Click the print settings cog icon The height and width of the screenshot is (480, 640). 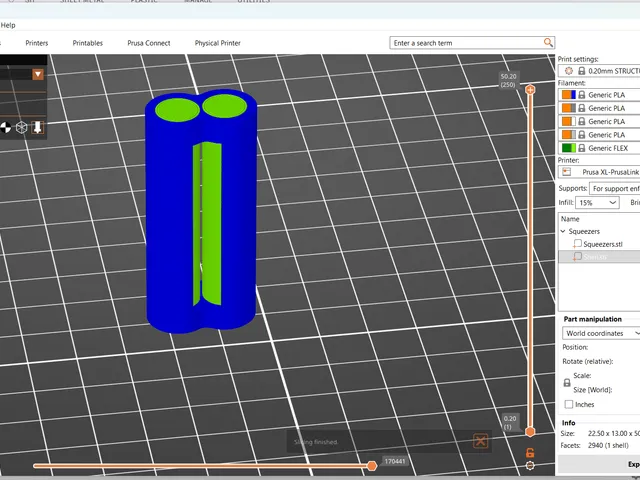click(569, 71)
